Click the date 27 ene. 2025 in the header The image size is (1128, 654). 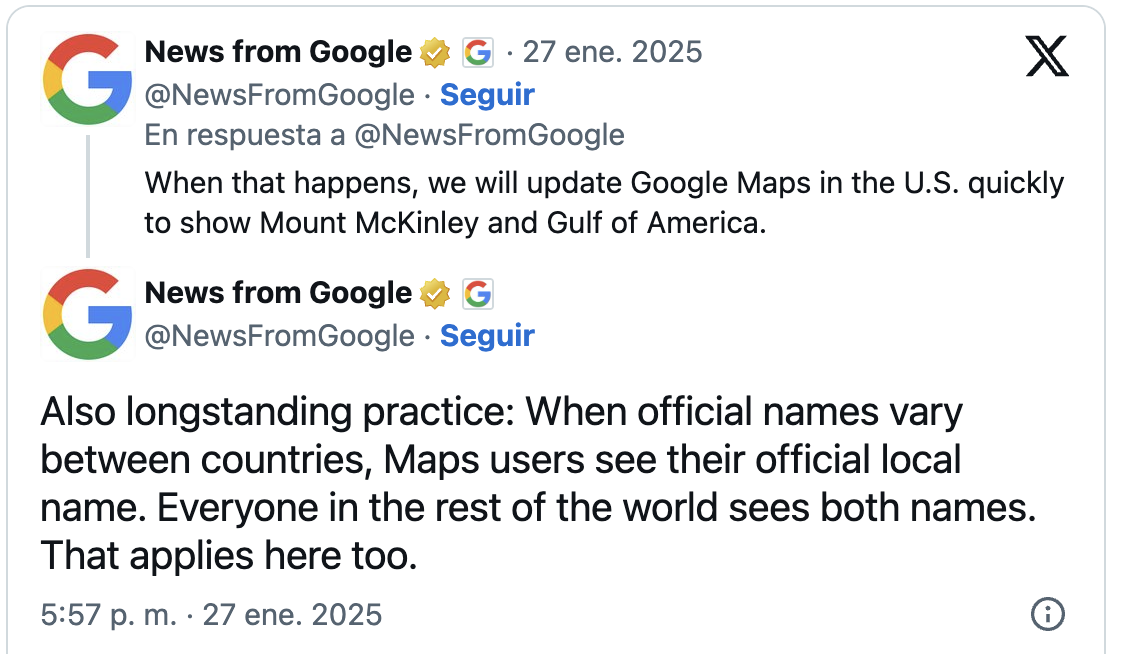(x=612, y=52)
